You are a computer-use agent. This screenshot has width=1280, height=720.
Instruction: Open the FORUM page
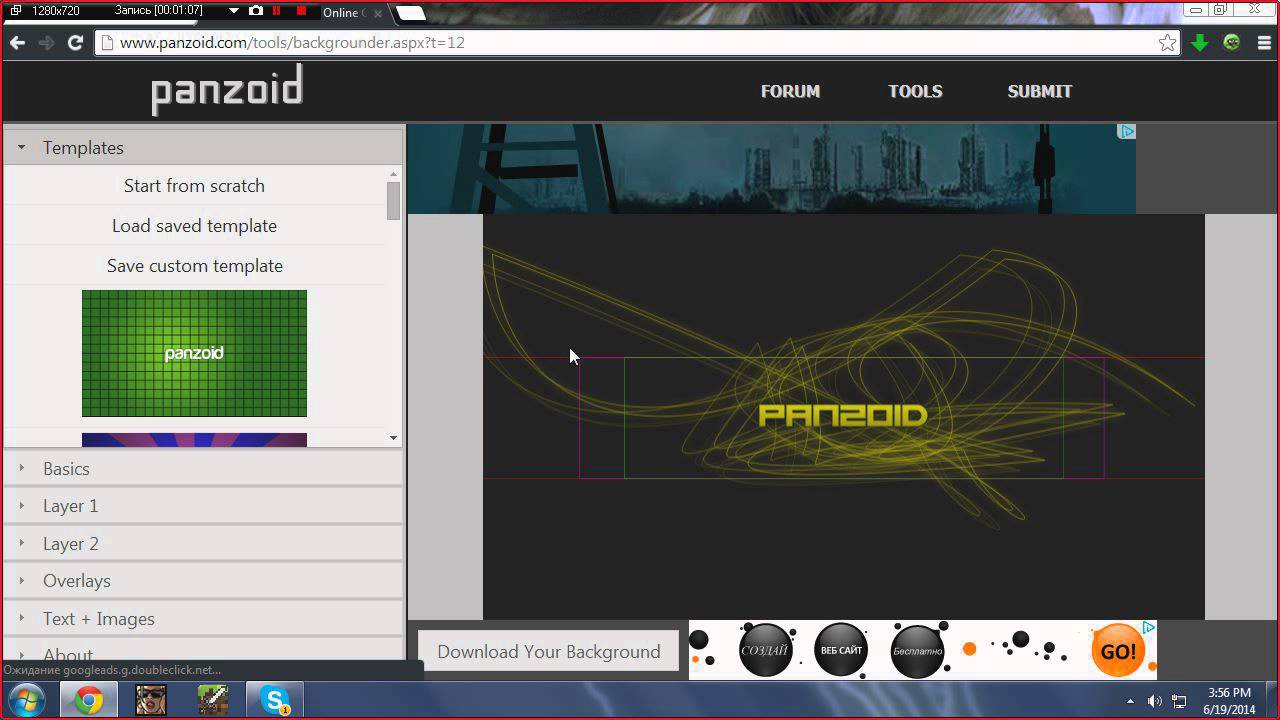pyautogui.click(x=790, y=91)
